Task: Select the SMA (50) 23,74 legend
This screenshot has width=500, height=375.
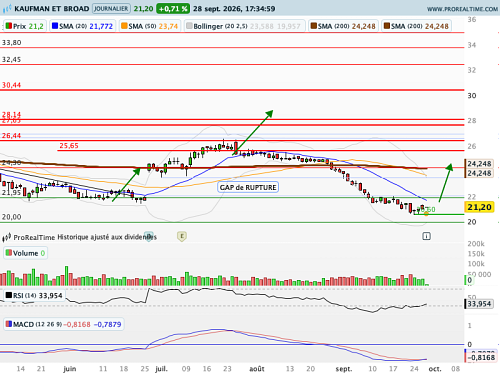Action: click(x=149, y=26)
